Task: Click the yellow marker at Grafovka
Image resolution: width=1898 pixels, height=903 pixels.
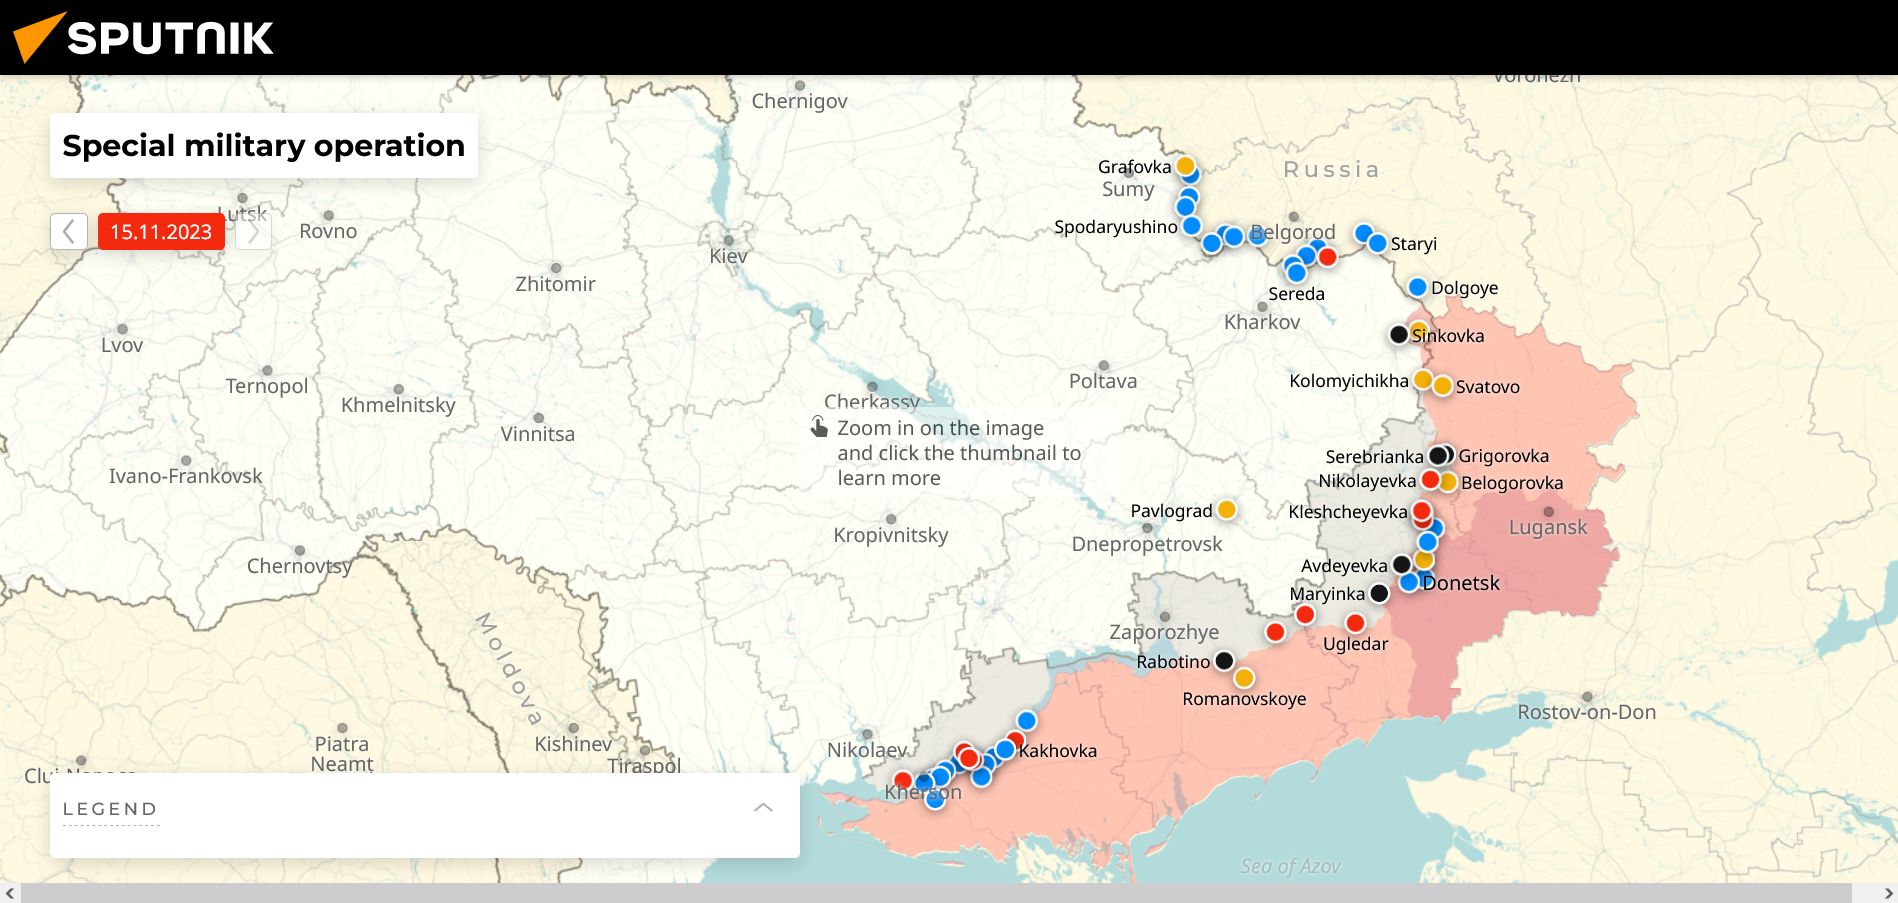Action: pos(1185,166)
